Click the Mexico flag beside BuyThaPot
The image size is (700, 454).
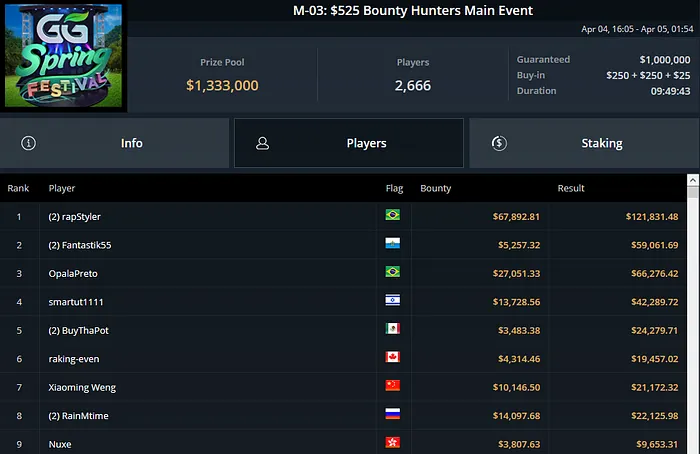(393, 329)
